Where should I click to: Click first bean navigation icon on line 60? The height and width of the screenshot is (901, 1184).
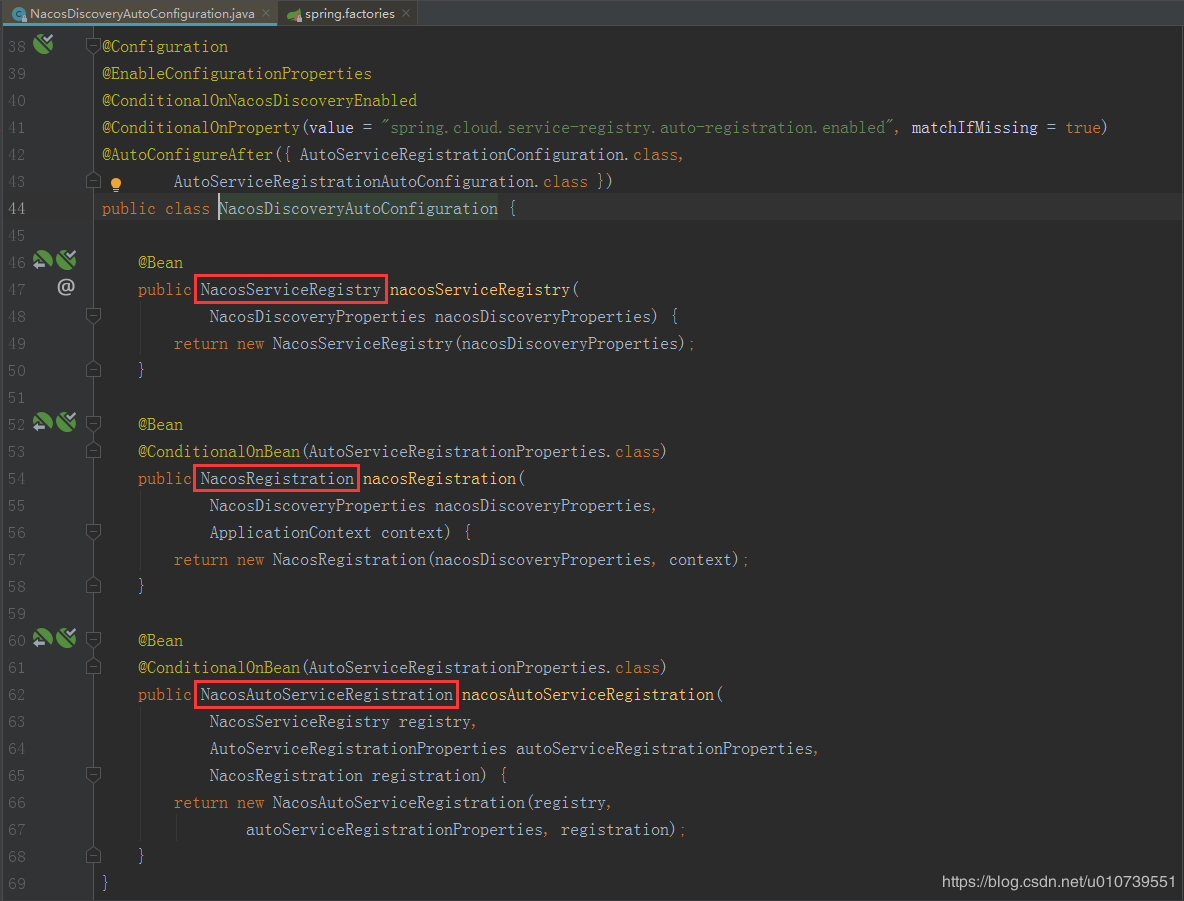click(x=42, y=638)
